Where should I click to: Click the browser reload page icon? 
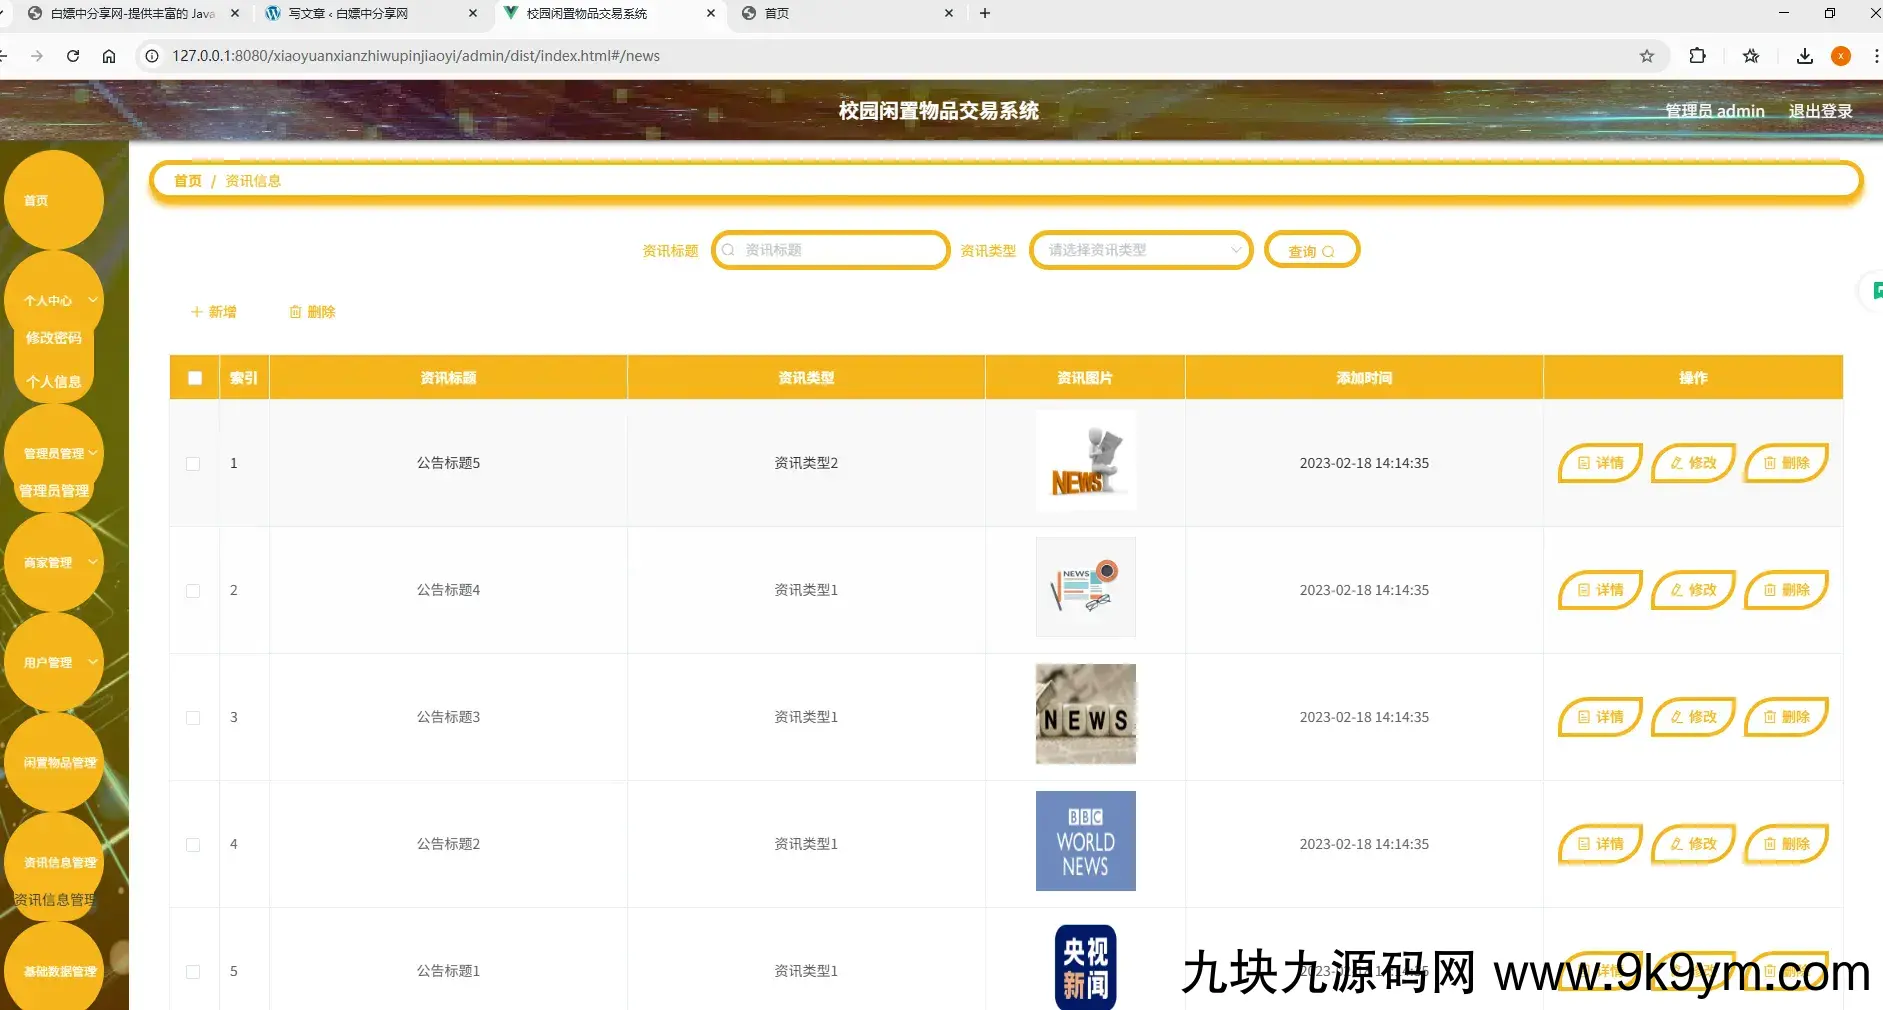(73, 56)
